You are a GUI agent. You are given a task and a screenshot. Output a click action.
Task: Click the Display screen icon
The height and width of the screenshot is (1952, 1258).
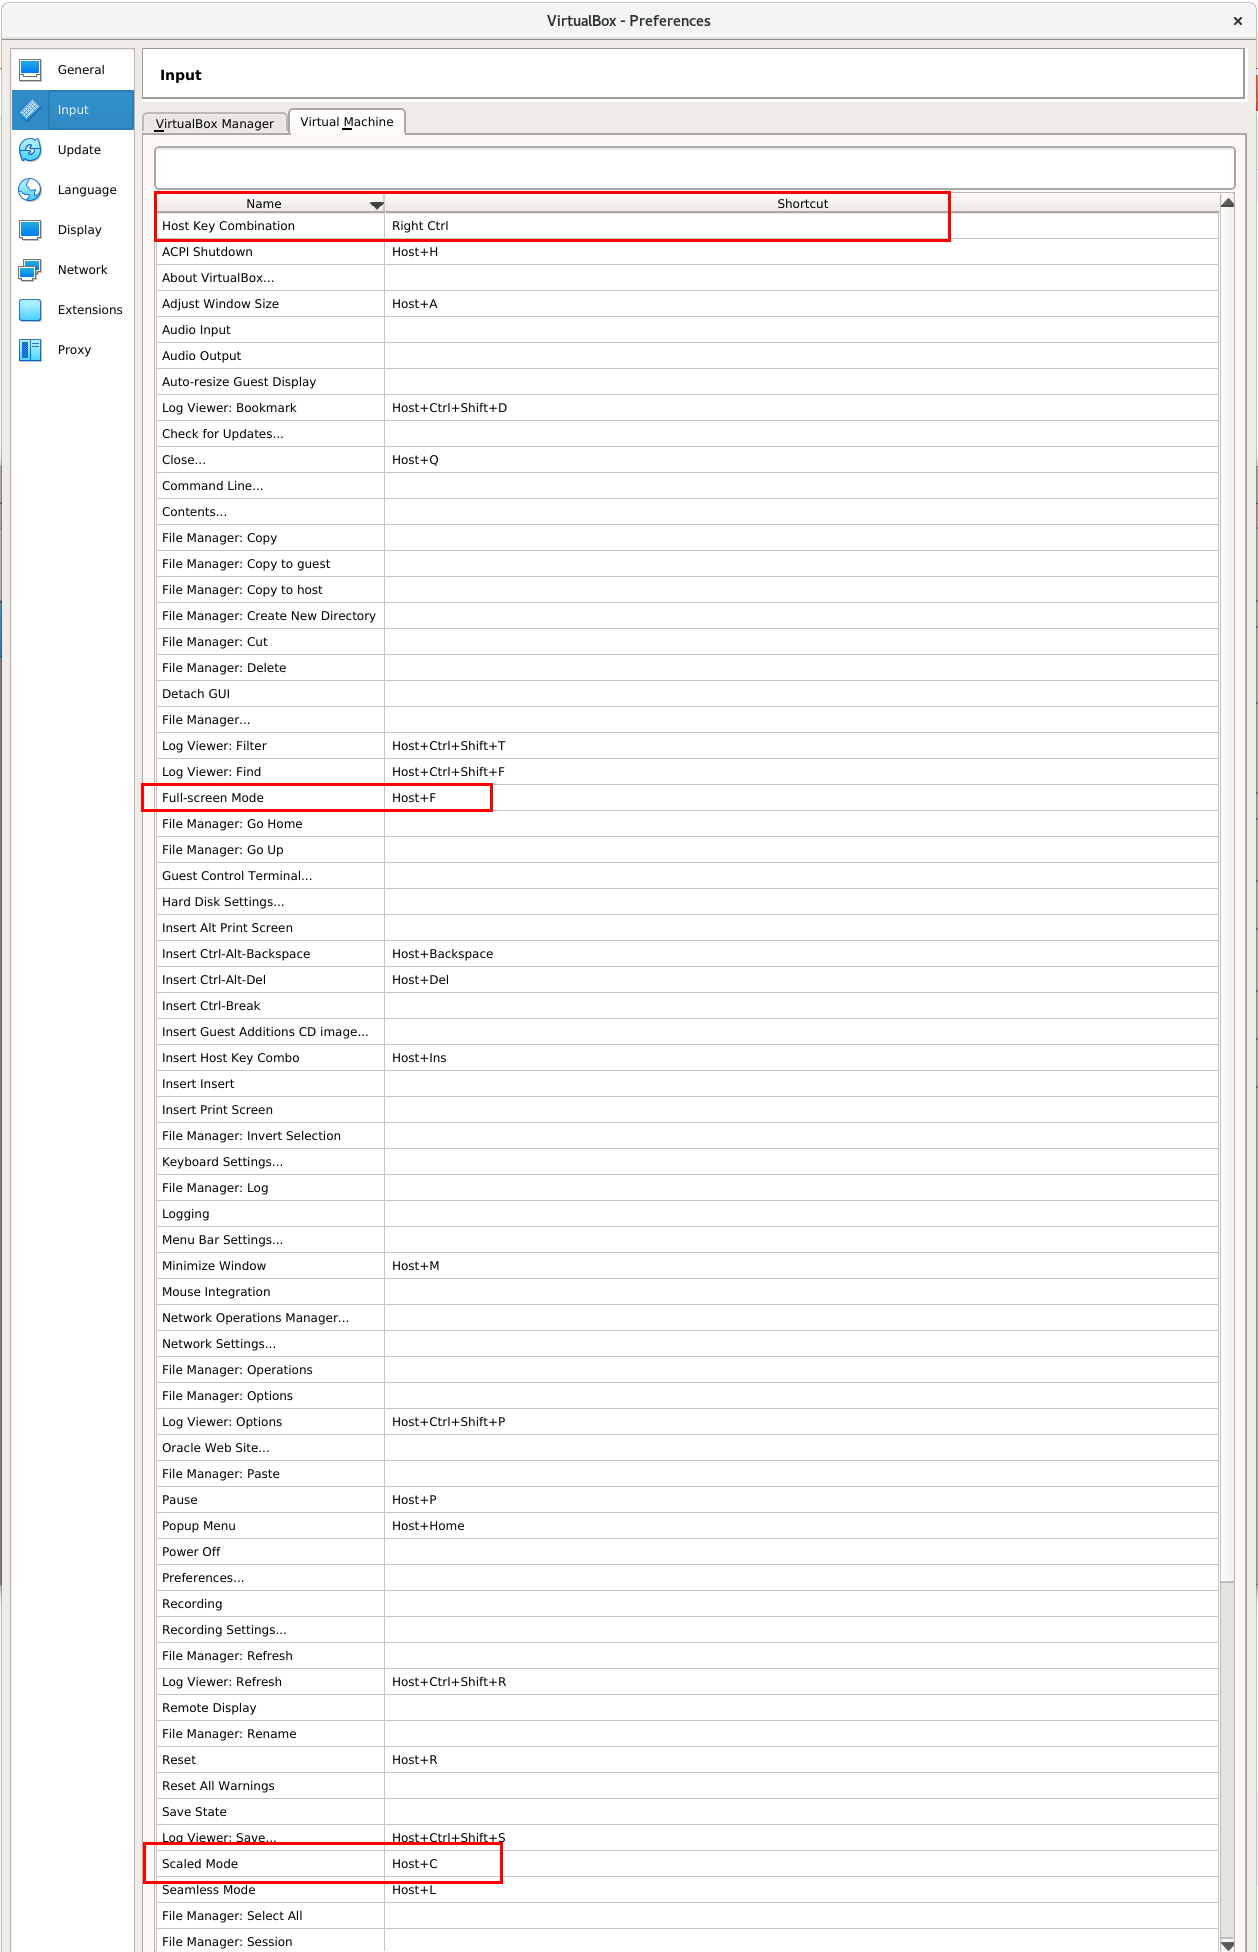[x=30, y=230]
